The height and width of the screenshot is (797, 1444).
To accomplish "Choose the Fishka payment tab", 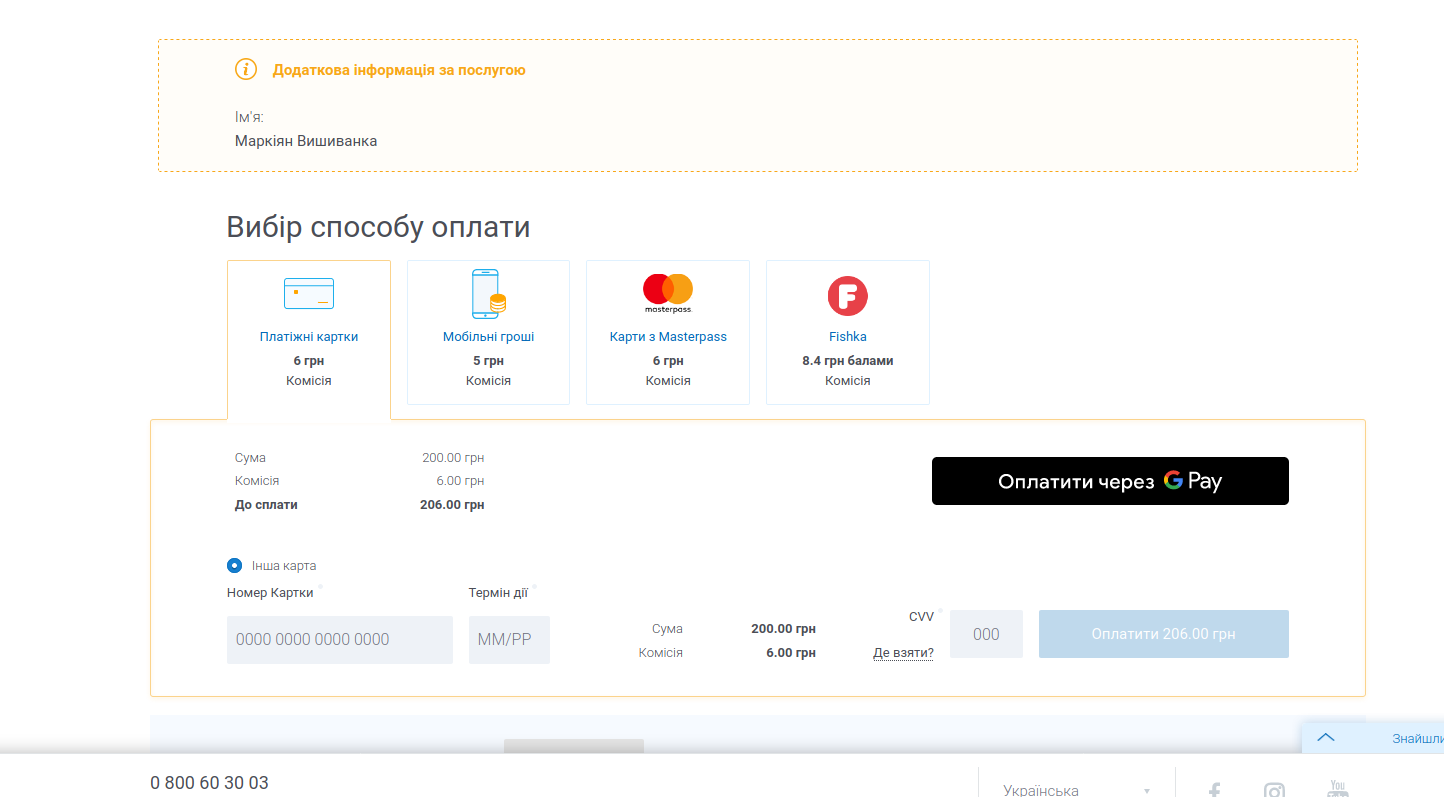I will 847,337.
